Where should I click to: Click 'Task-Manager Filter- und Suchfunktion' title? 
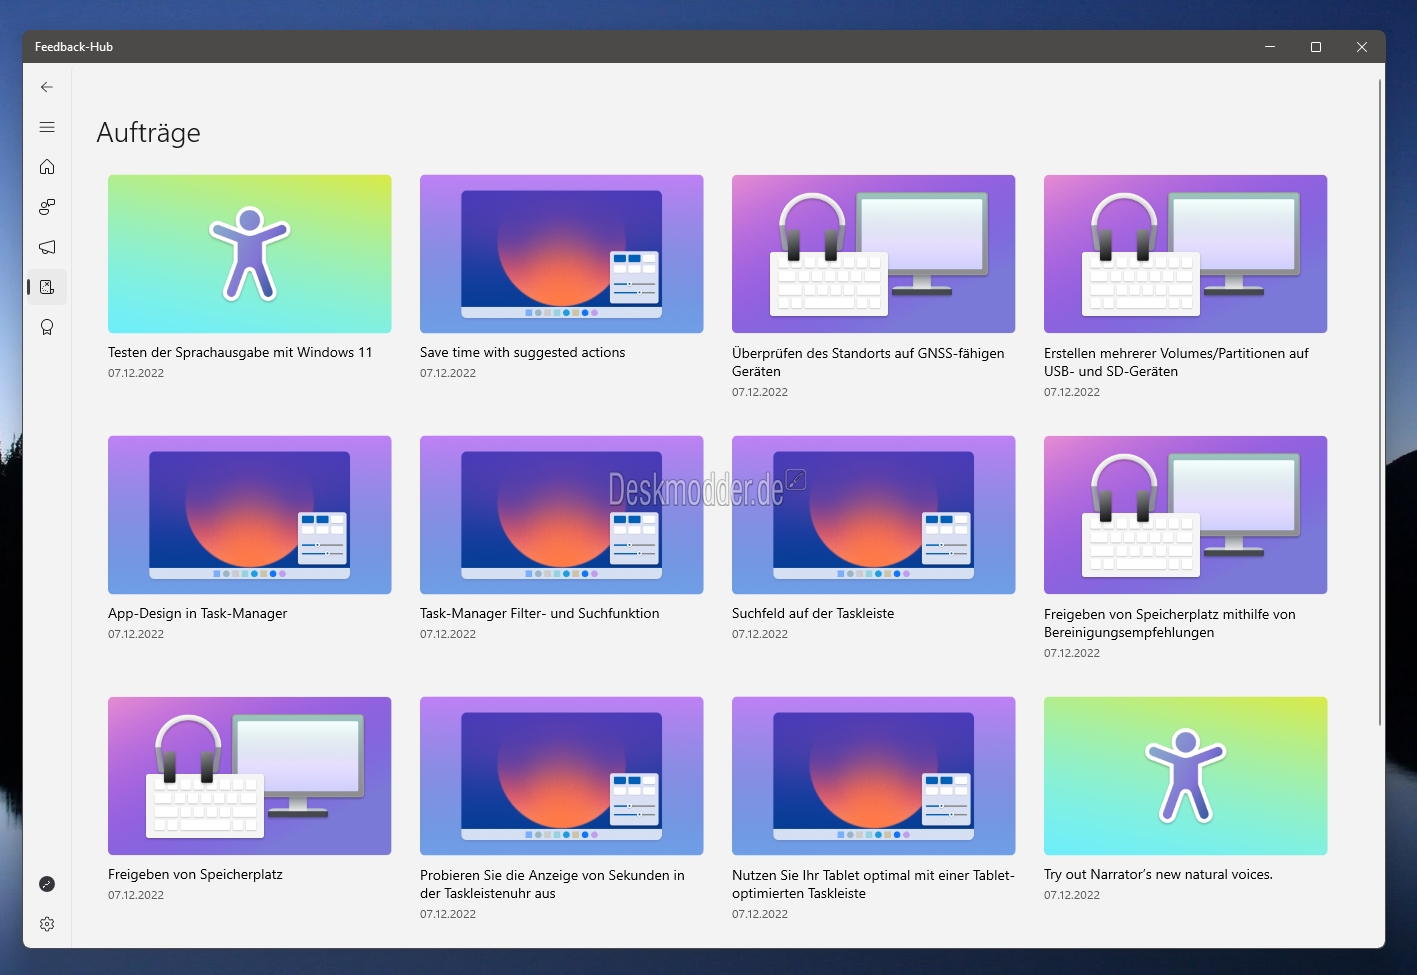point(539,613)
